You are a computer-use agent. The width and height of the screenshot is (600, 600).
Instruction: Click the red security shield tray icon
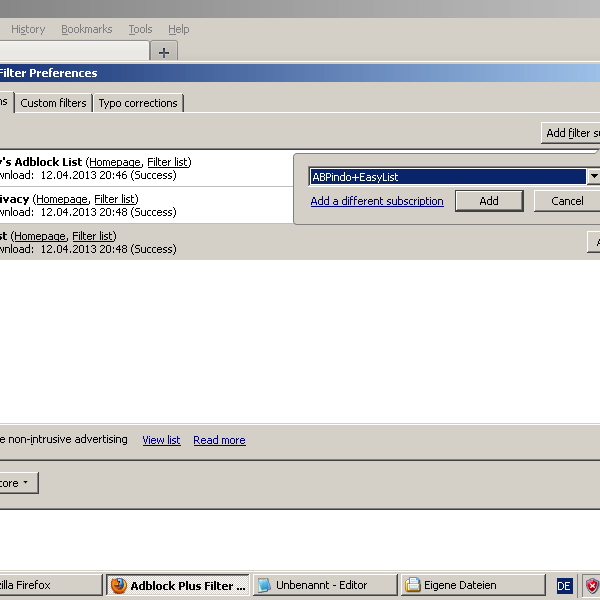[x=592, y=585]
